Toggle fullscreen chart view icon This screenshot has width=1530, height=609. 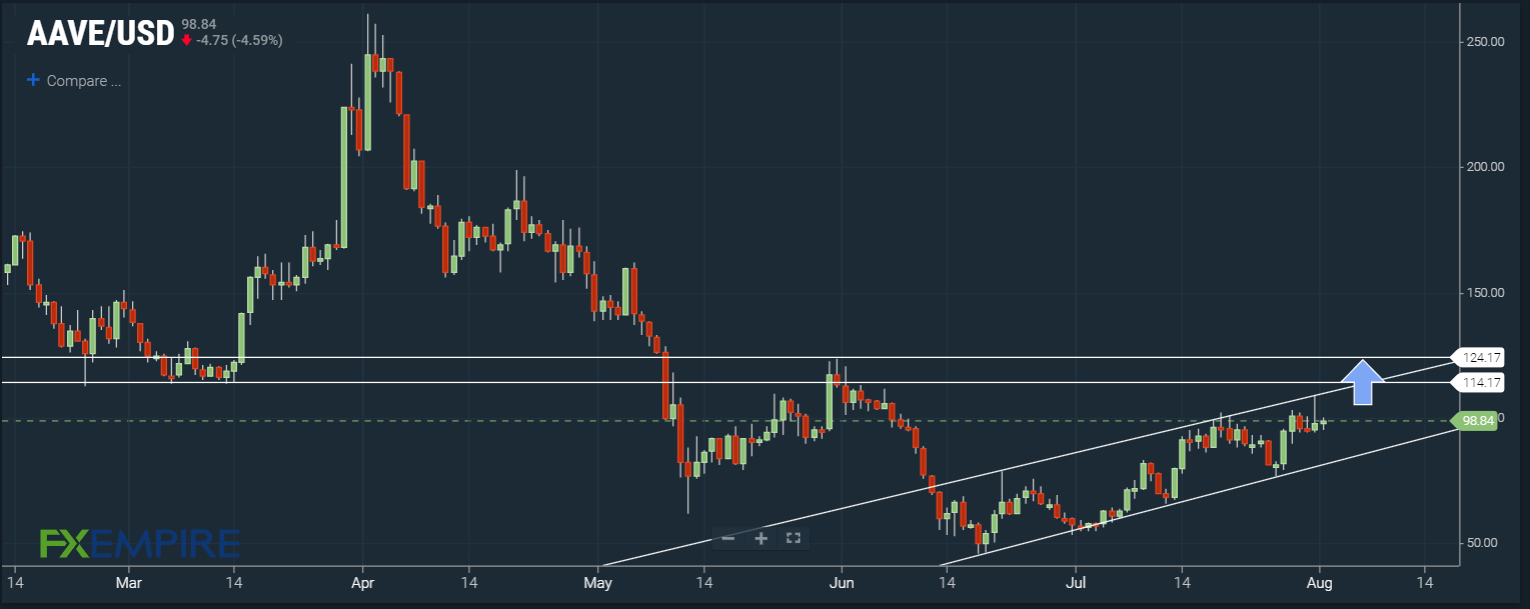tap(793, 538)
